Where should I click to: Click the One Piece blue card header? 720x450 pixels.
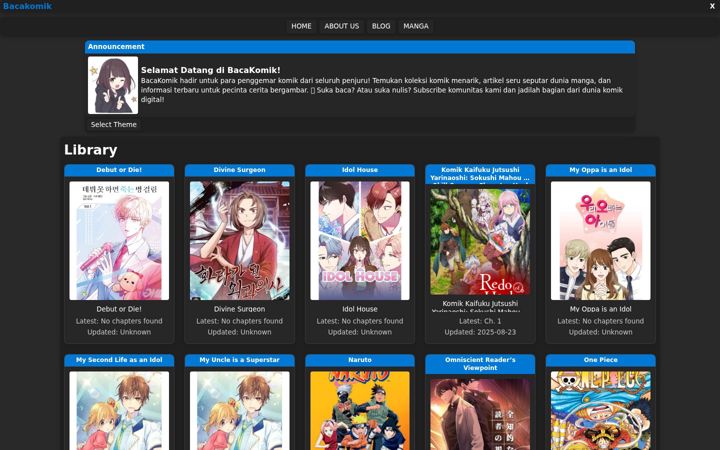click(x=601, y=360)
